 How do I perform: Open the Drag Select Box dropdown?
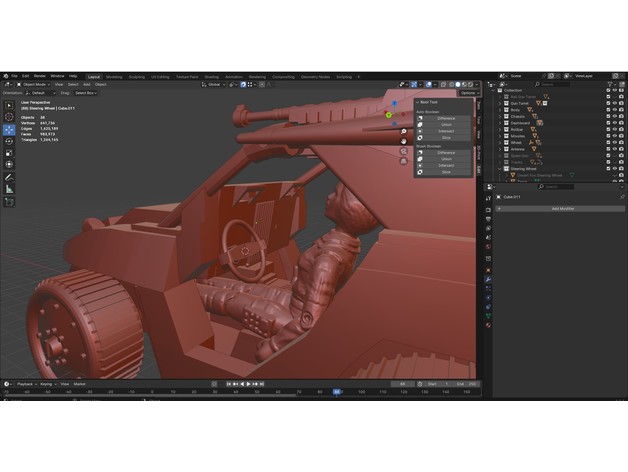(84, 93)
